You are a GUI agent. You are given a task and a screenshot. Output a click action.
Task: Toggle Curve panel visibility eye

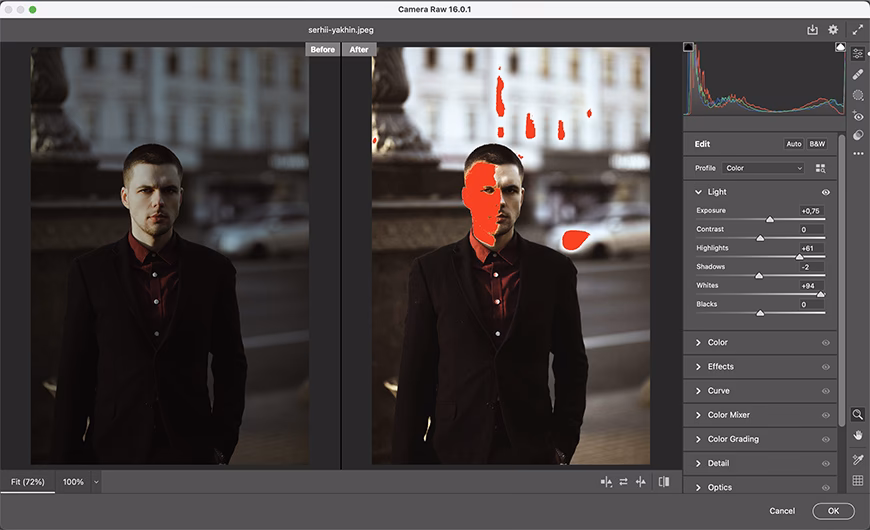826,391
